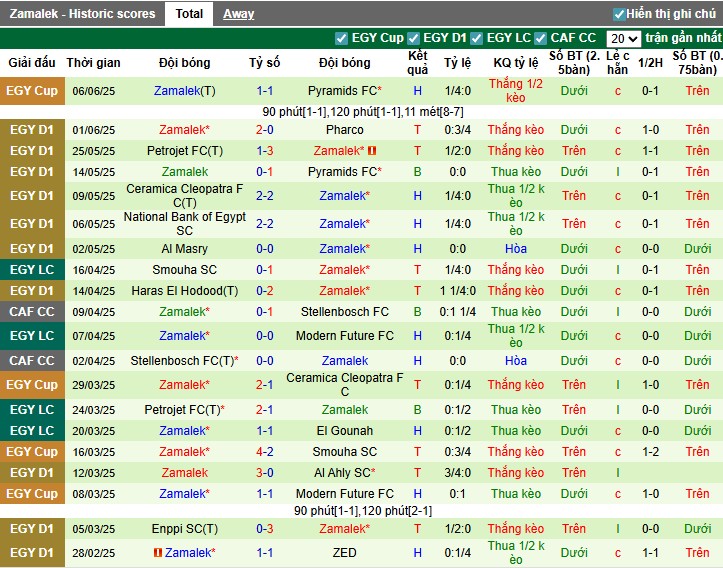Click the Thắng 1/2 kèo result on 06/06/25
Viewport: 723px width, 568px height.
[x=516, y=91]
